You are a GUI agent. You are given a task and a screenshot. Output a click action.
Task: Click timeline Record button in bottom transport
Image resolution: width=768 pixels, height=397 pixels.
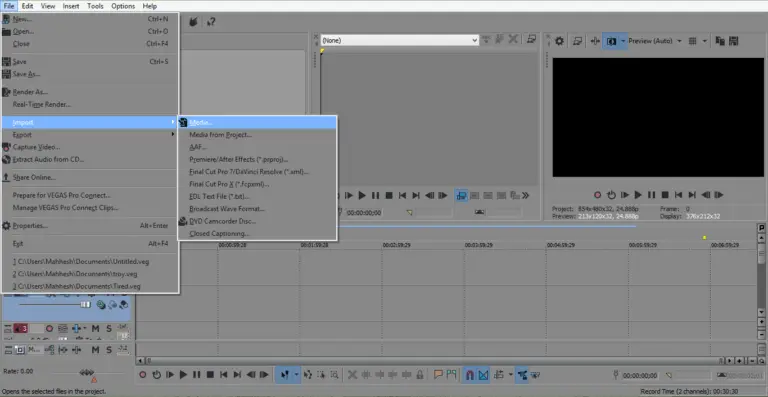click(x=143, y=375)
